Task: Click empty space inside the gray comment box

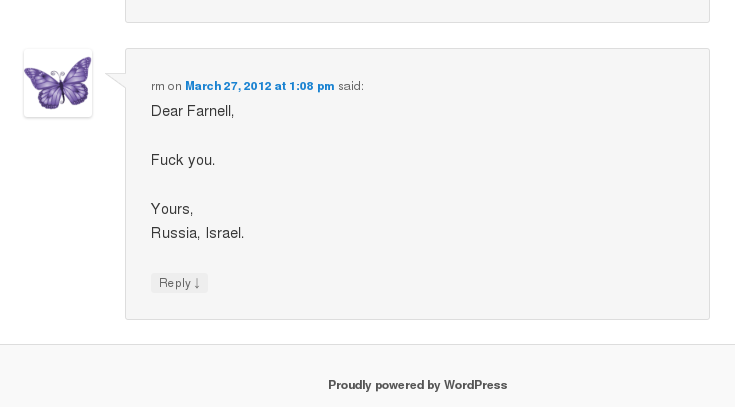Action: (x=500, y=200)
